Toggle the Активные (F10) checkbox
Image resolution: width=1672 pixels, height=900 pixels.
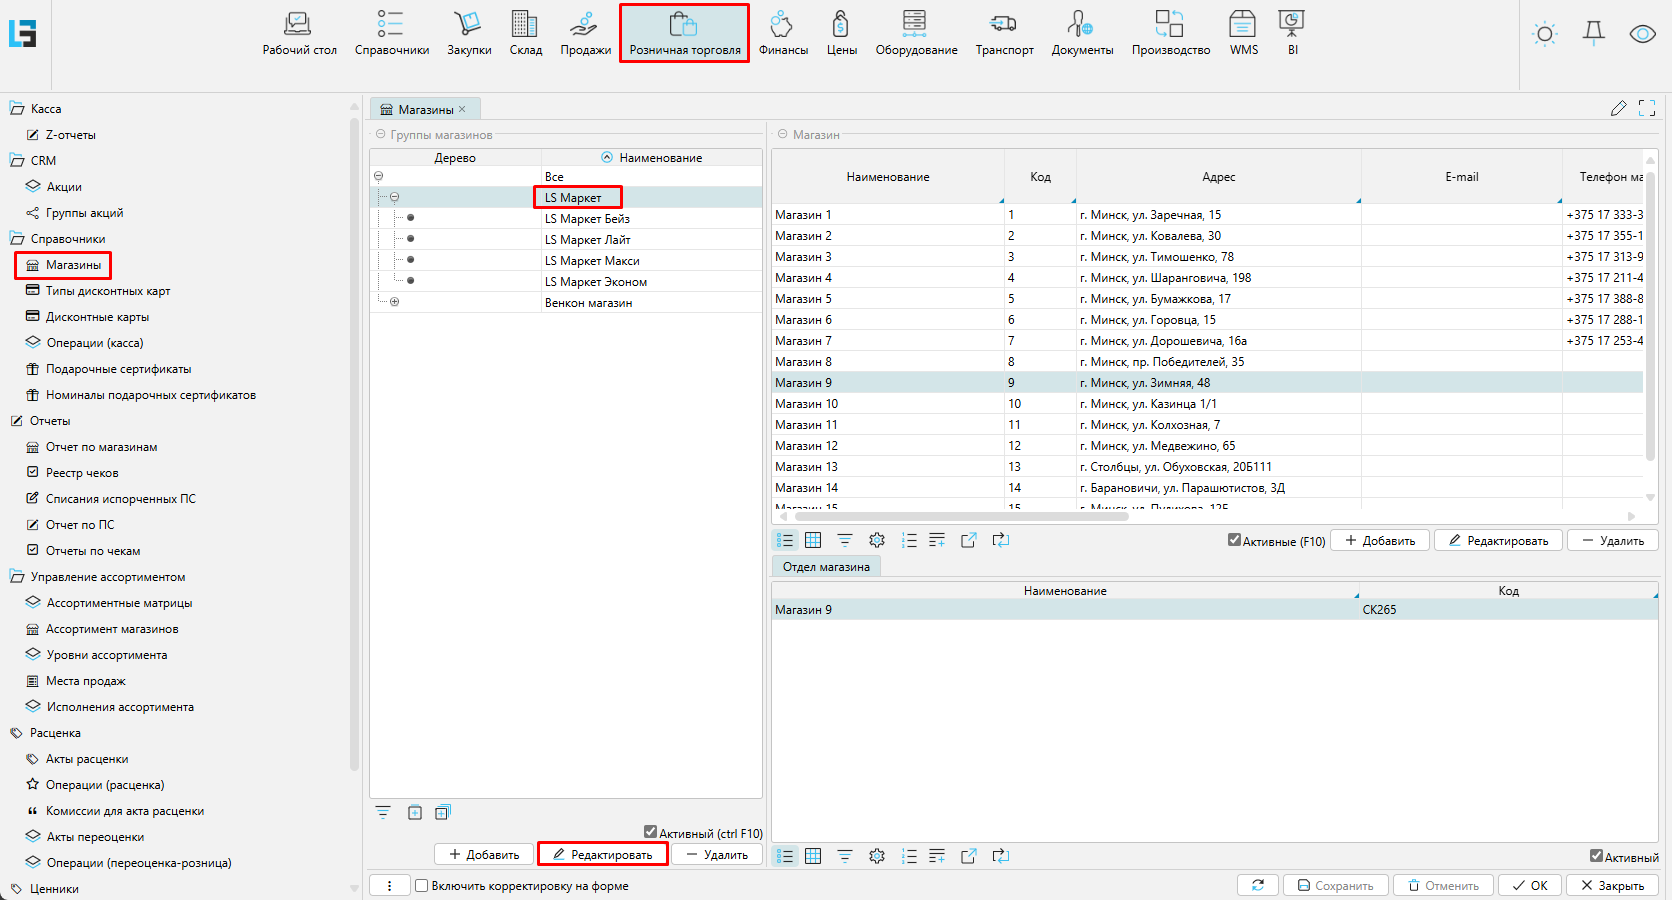coord(1234,540)
